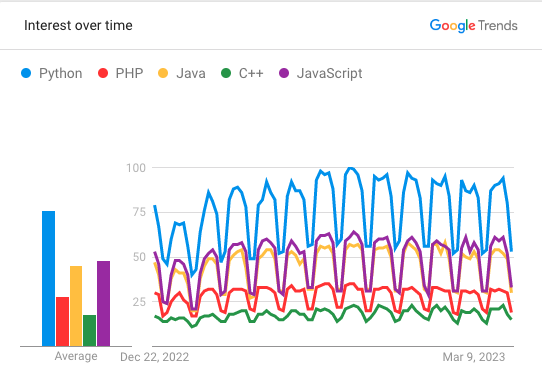Click the Average label under bars

[76, 356]
